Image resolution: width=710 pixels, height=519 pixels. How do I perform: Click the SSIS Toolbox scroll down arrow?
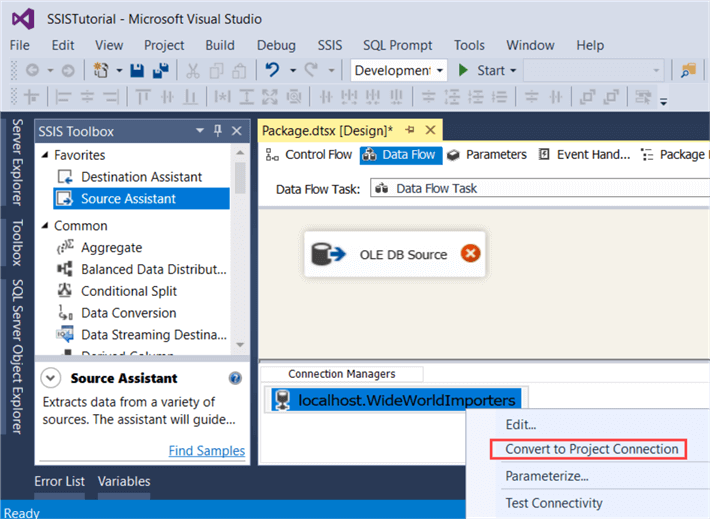point(240,345)
